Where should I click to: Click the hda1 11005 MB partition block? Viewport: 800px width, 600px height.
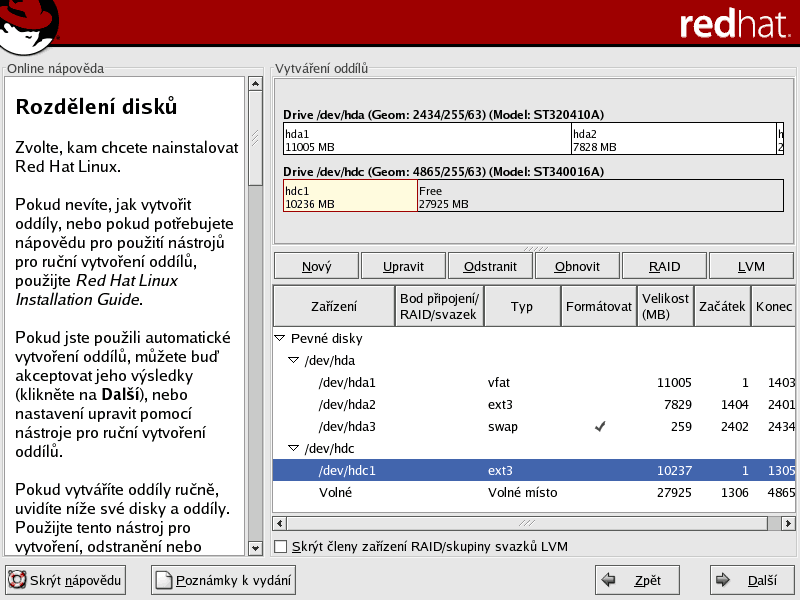(x=427, y=138)
